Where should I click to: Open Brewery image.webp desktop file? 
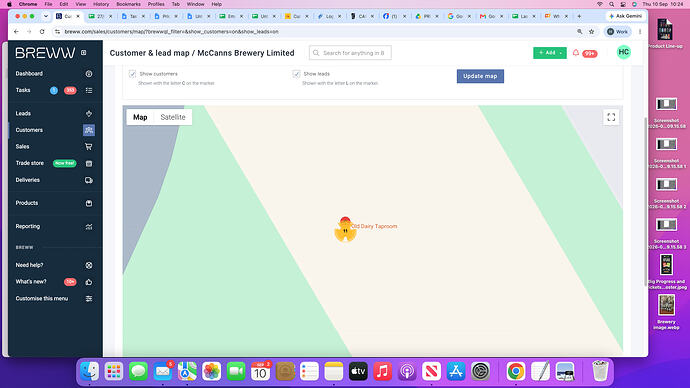coord(666,311)
